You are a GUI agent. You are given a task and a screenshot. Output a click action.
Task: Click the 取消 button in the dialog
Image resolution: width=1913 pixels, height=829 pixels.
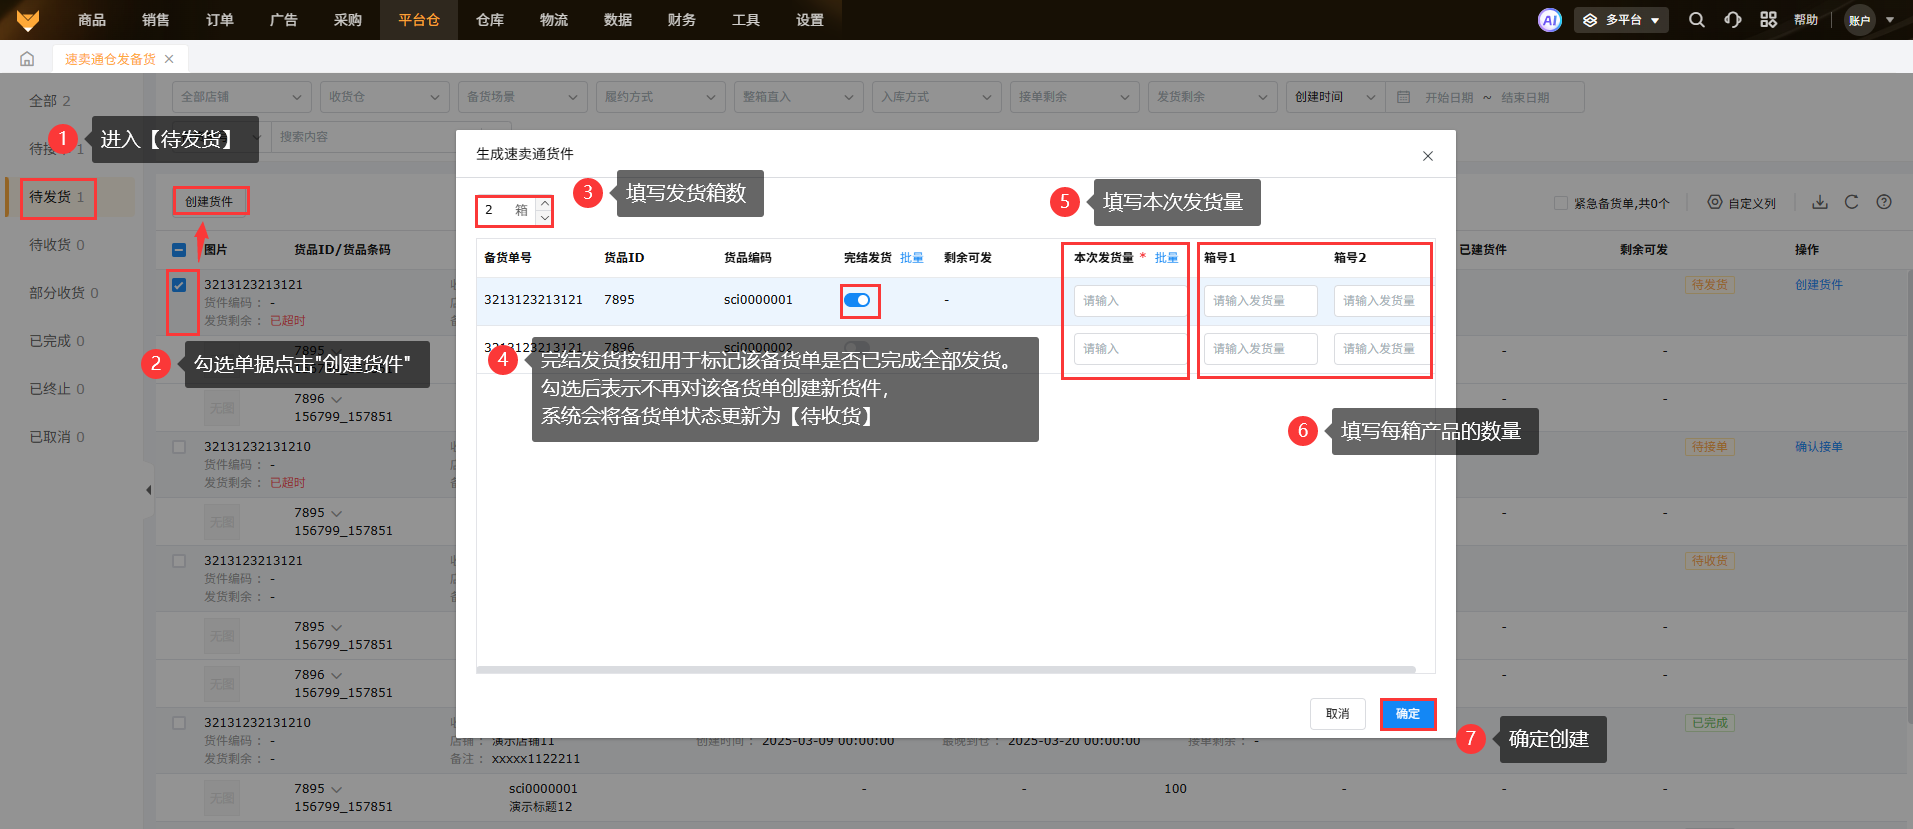[x=1337, y=714]
